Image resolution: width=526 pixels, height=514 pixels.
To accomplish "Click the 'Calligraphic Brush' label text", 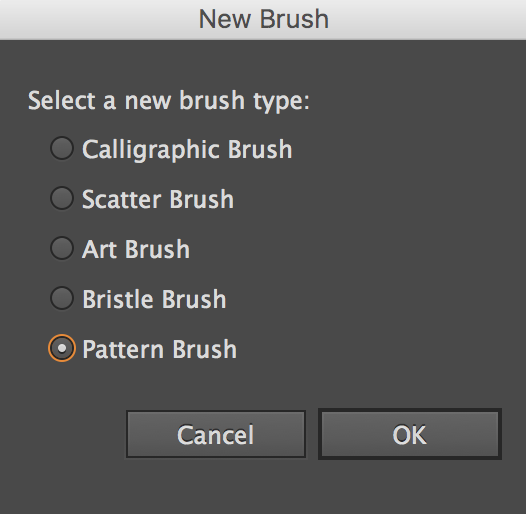I will pos(187,150).
